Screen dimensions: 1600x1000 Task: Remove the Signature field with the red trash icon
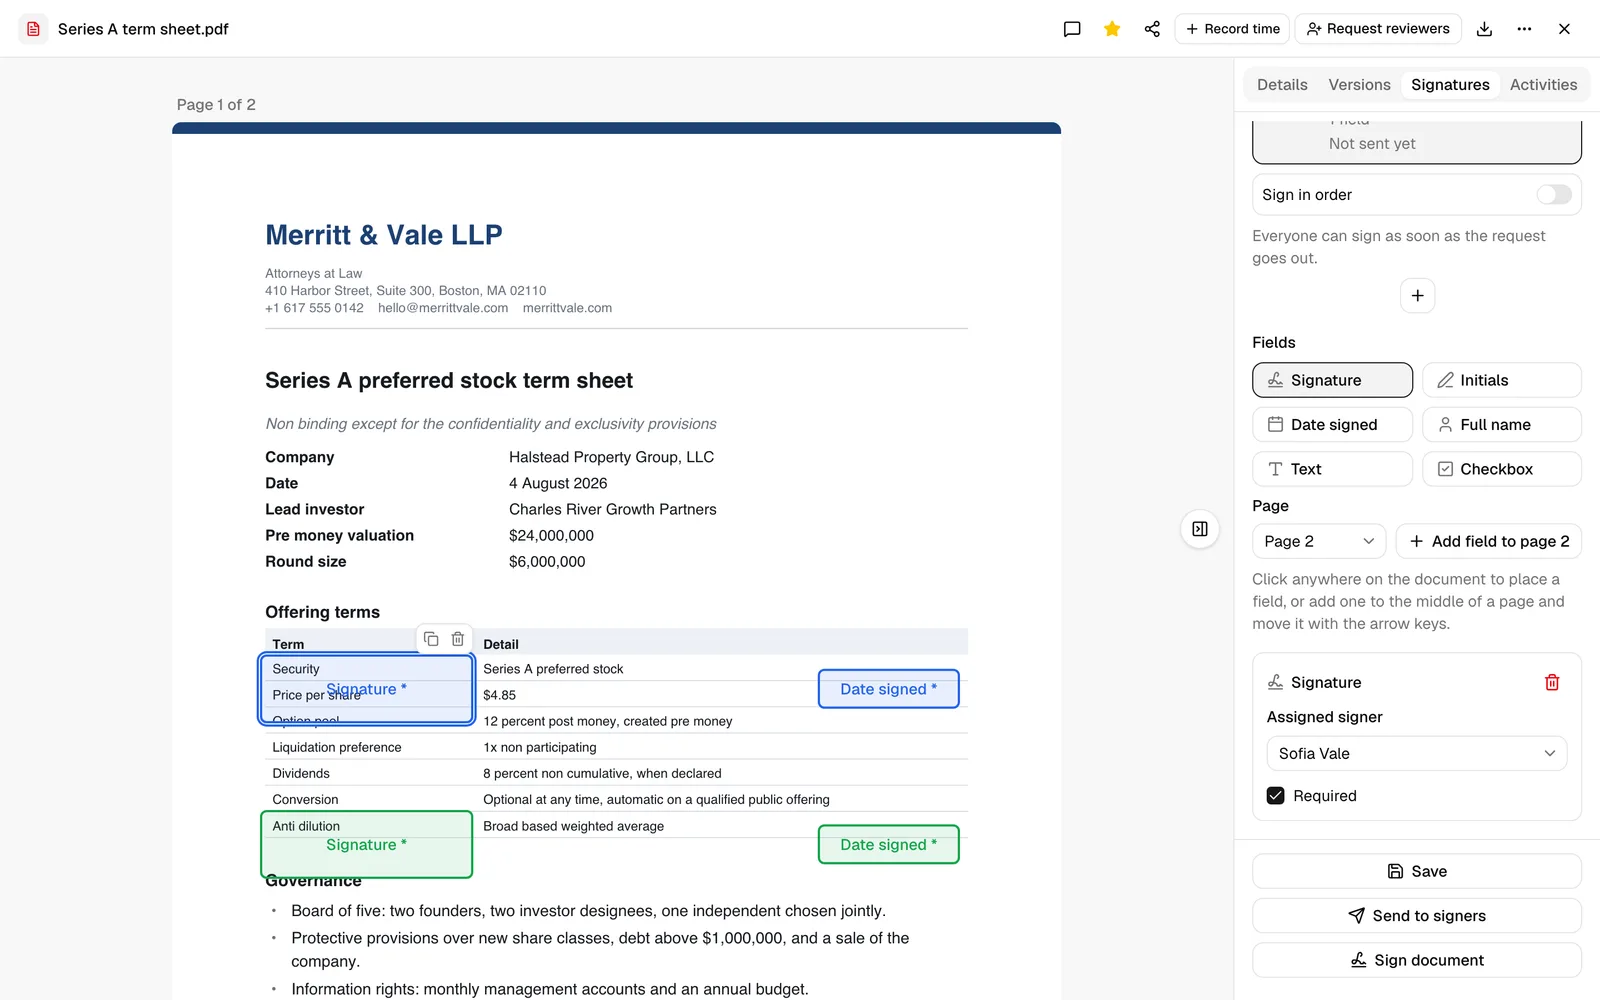coord(1552,682)
